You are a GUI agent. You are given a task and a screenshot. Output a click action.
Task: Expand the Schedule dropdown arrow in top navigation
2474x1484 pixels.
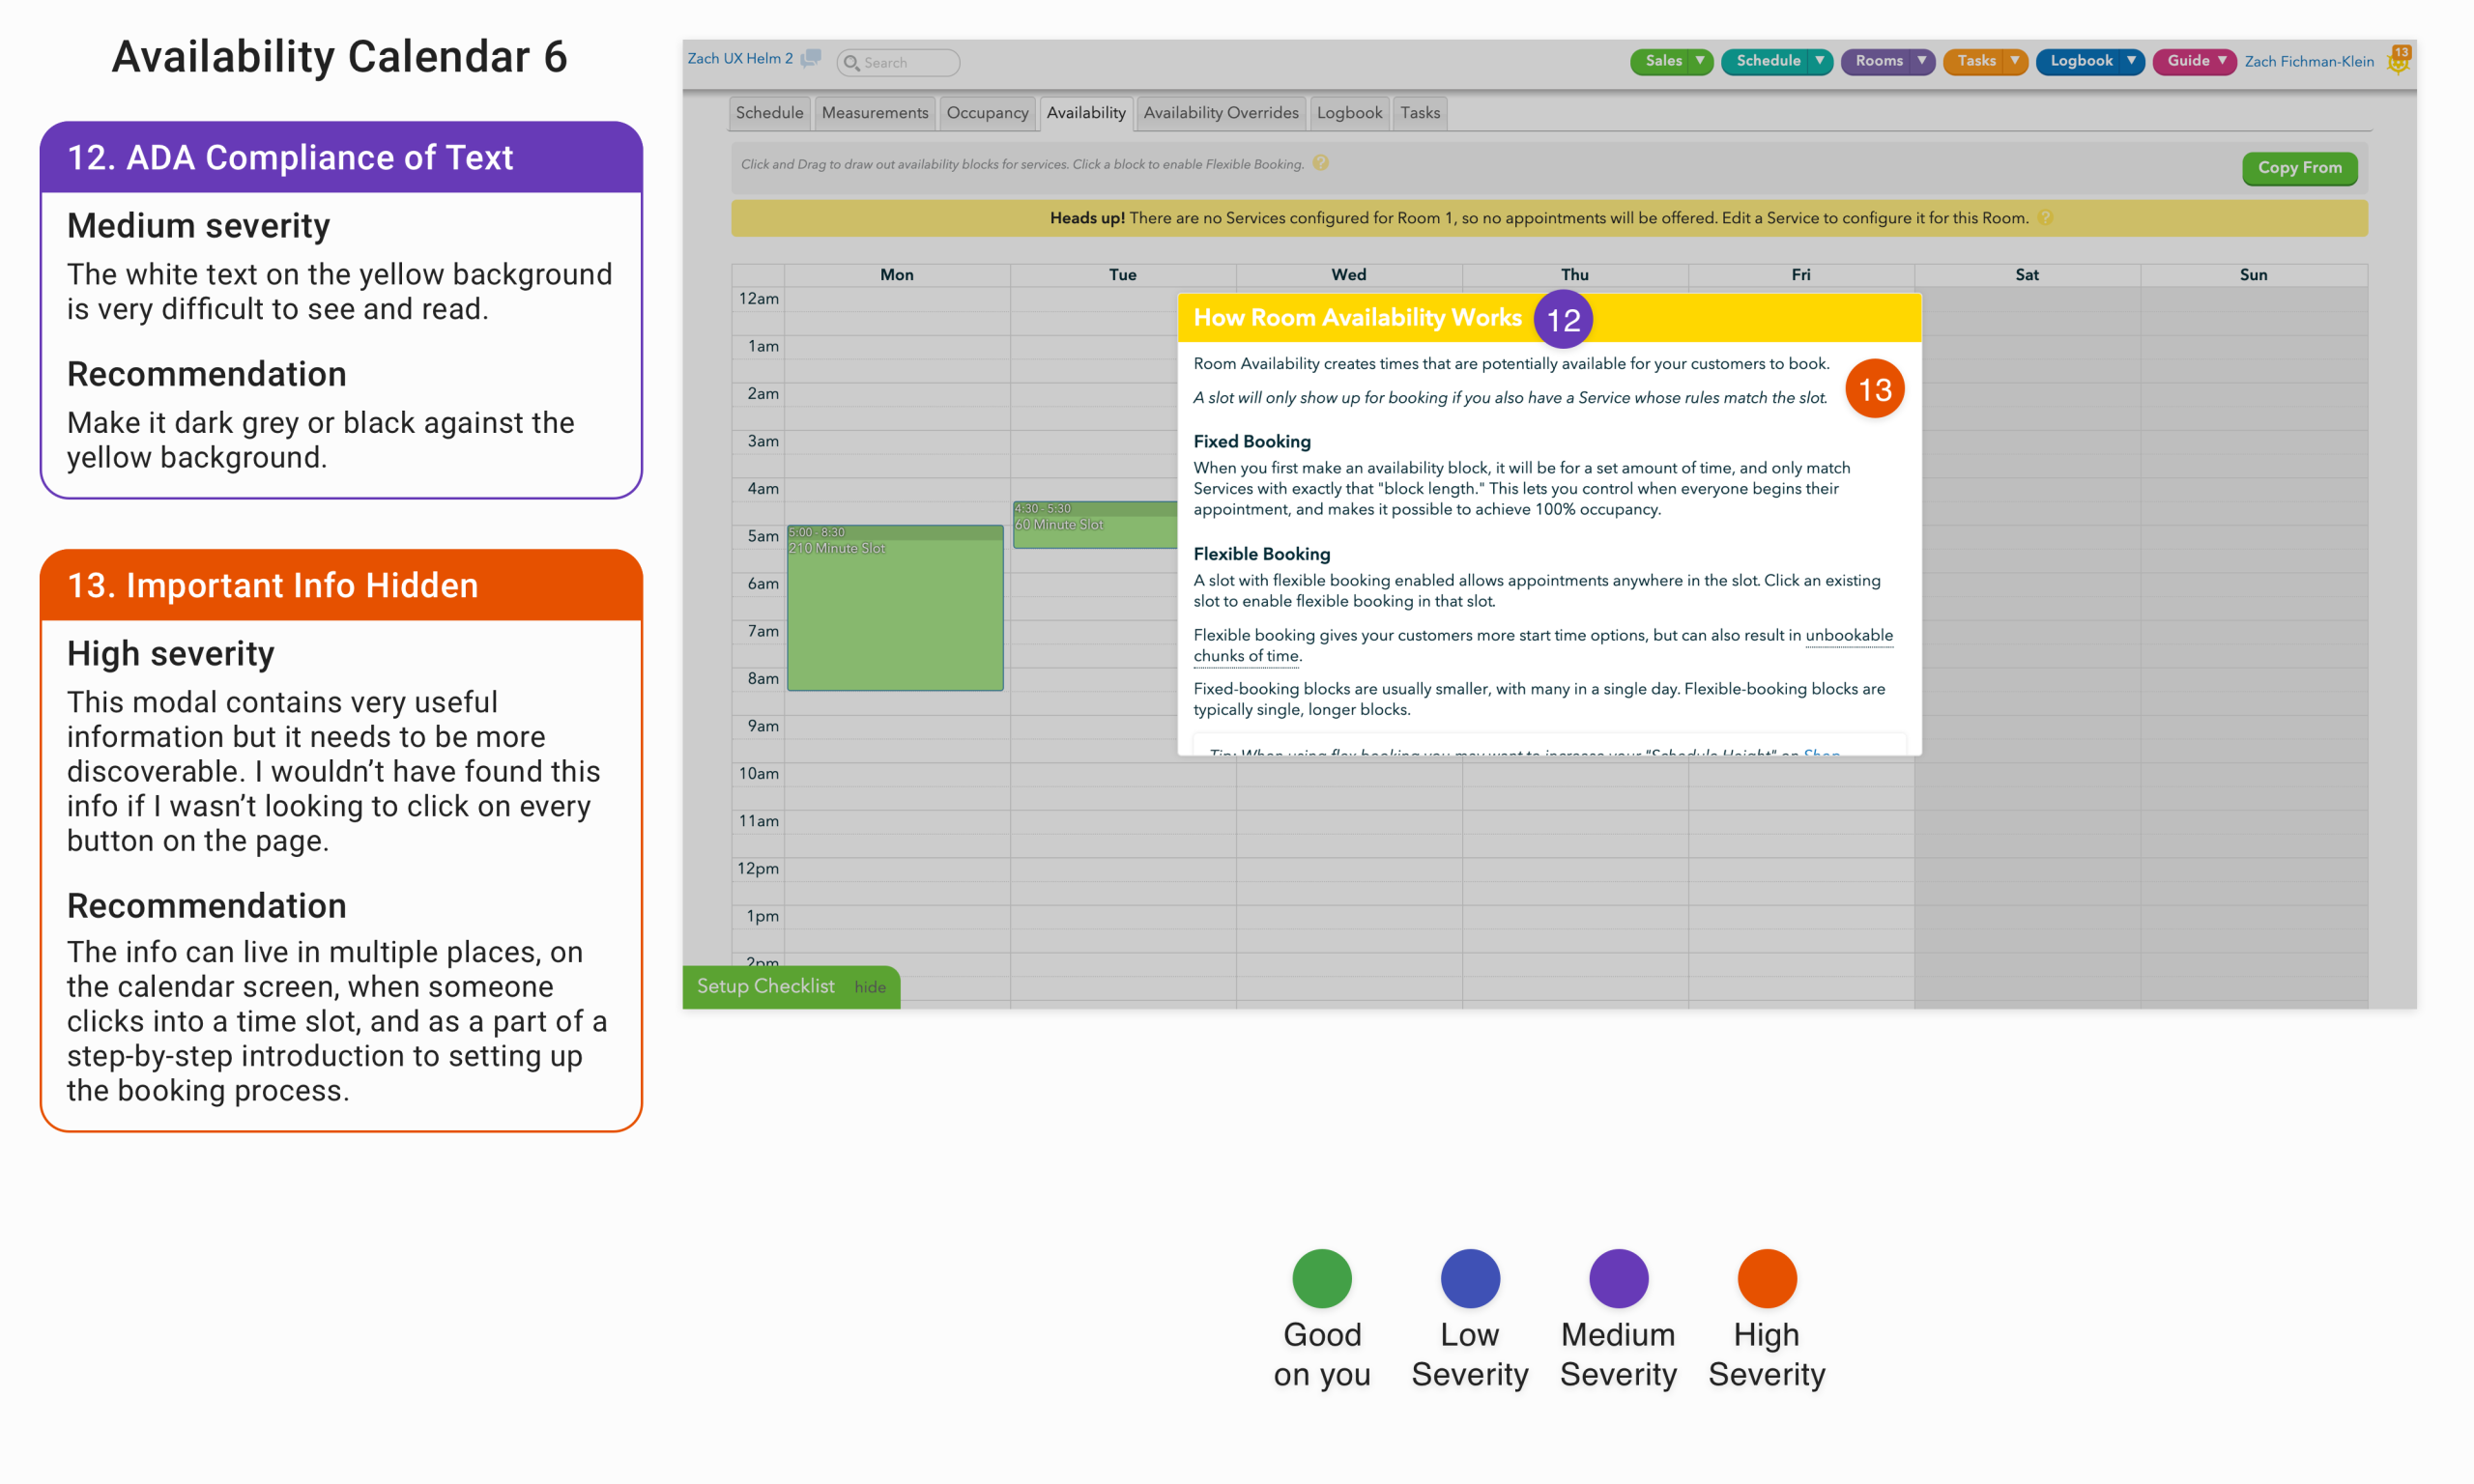1819,60
